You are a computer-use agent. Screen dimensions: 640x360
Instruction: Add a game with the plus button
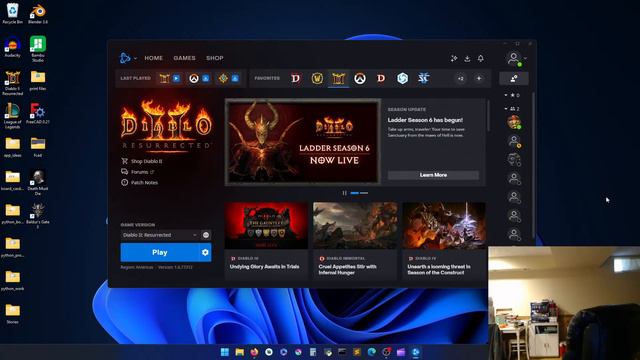point(479,78)
